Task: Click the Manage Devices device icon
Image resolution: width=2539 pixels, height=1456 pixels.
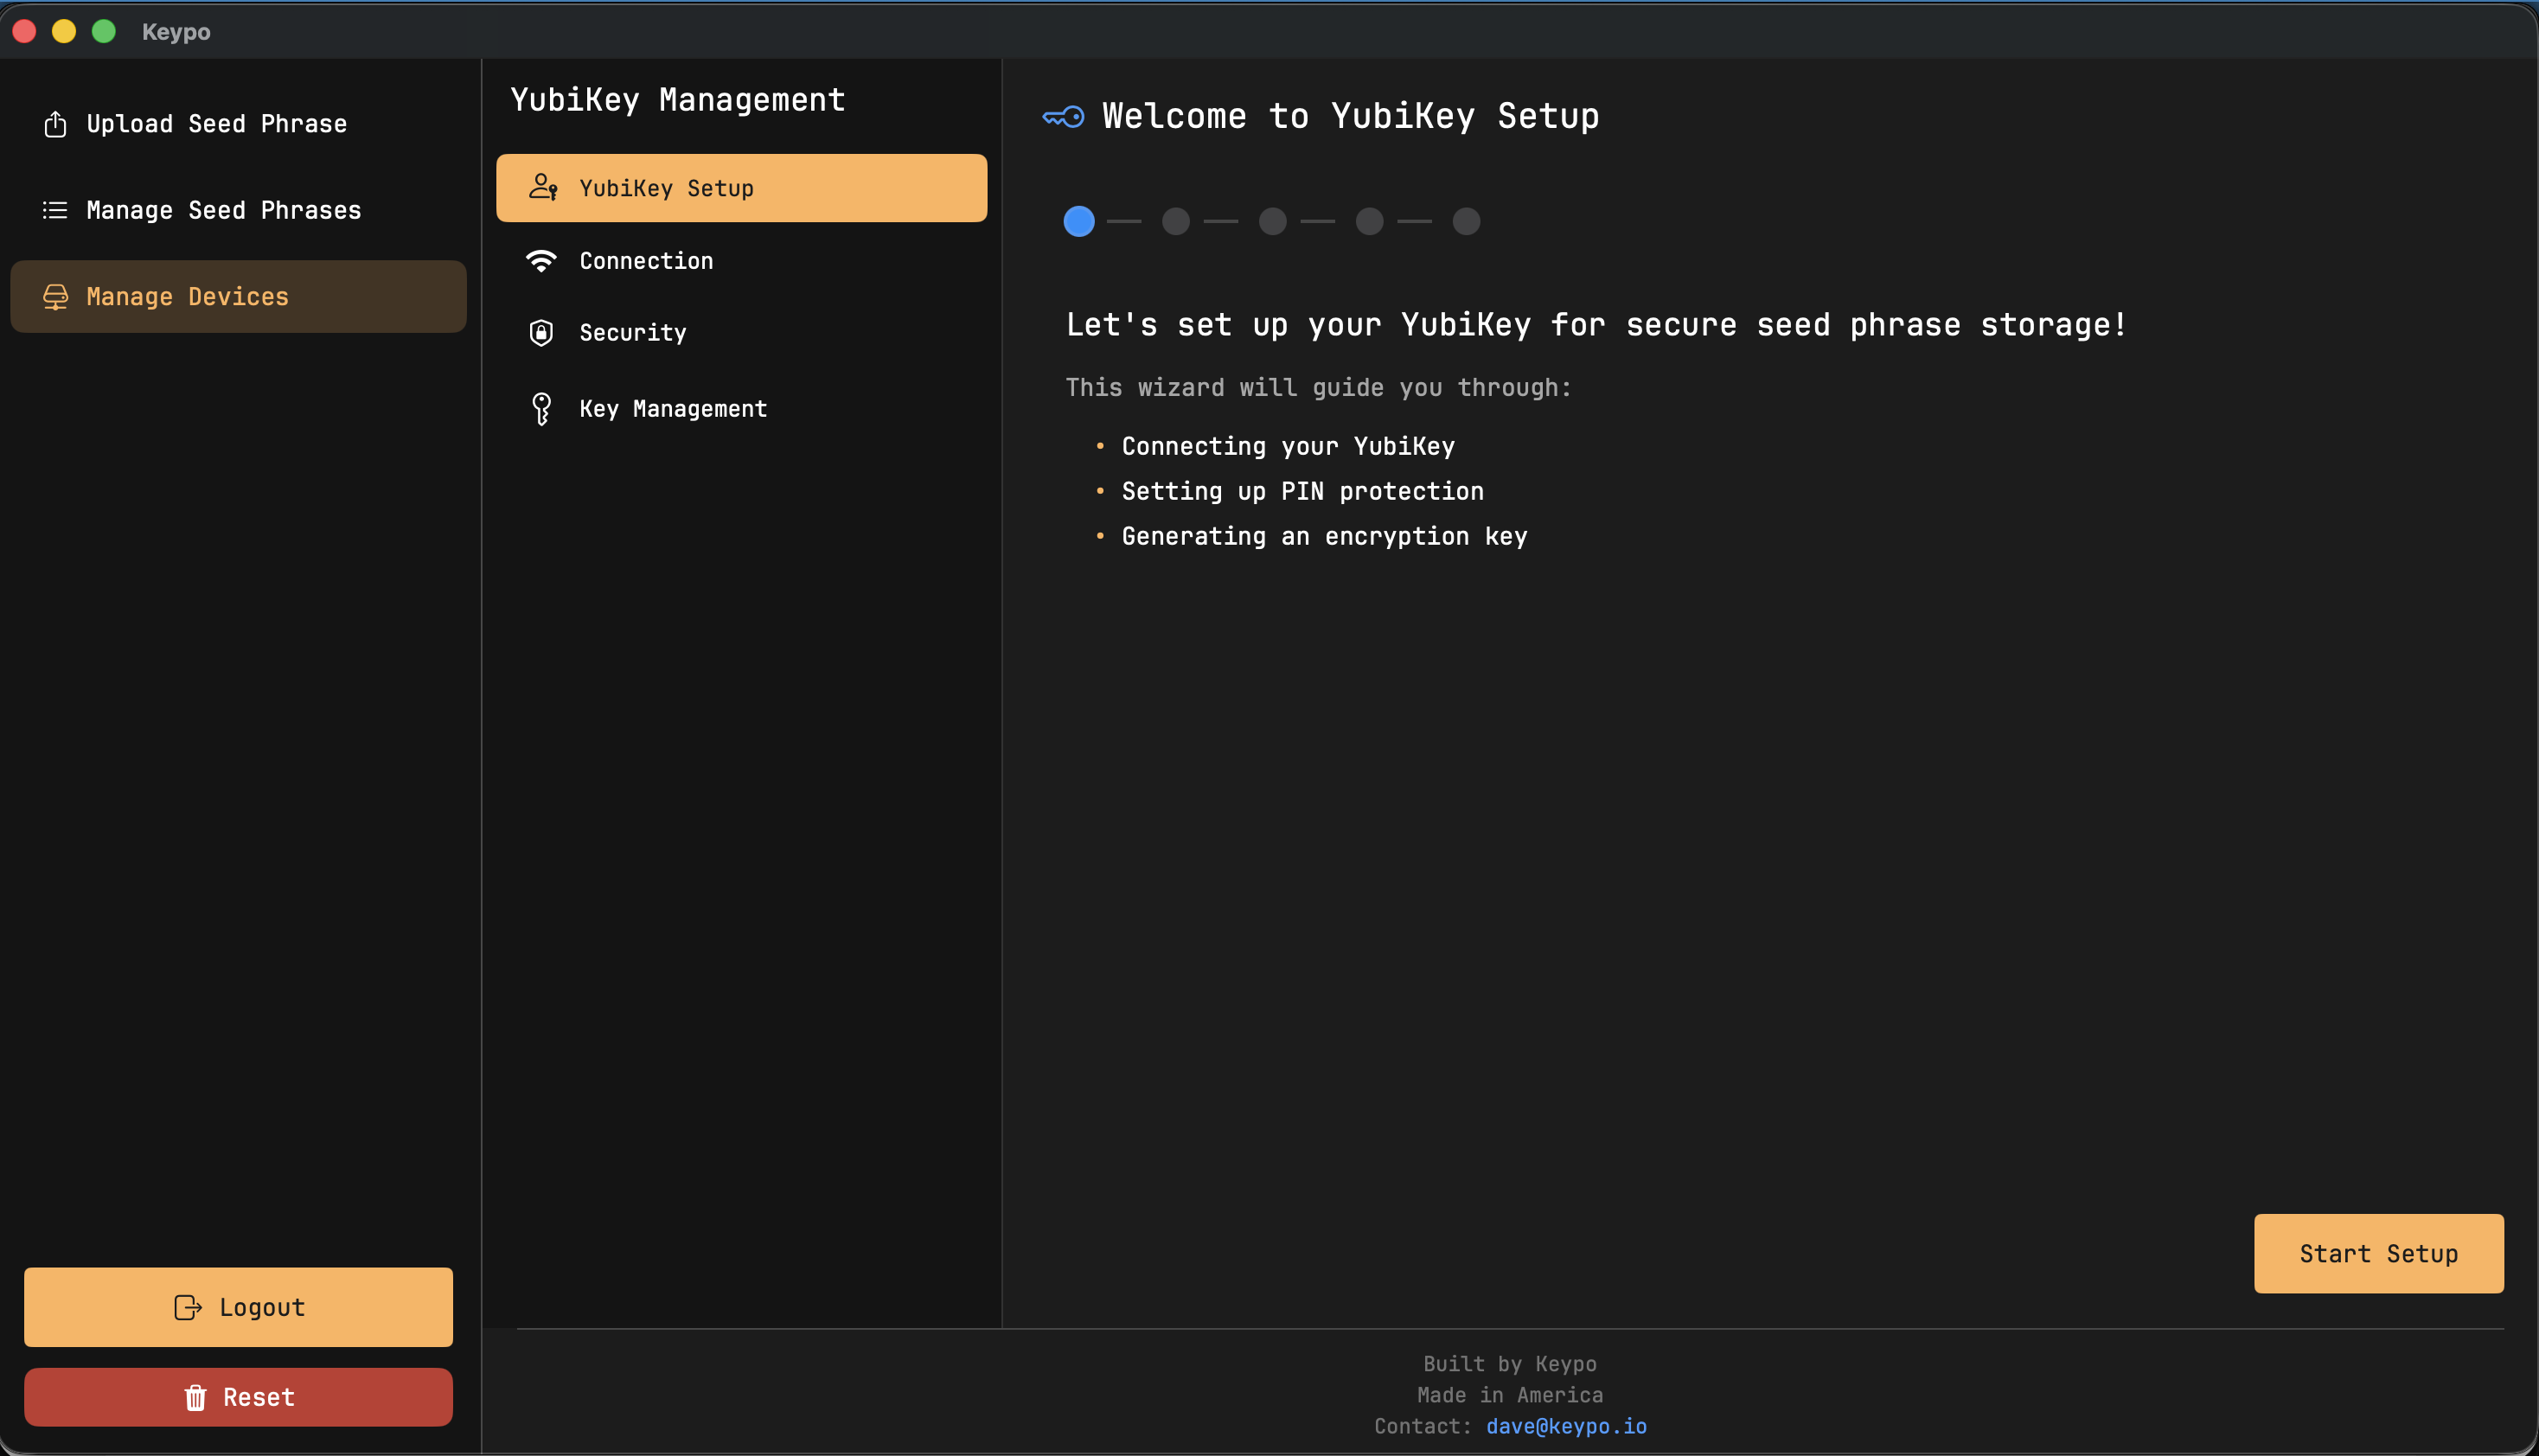Action: (x=55, y=296)
